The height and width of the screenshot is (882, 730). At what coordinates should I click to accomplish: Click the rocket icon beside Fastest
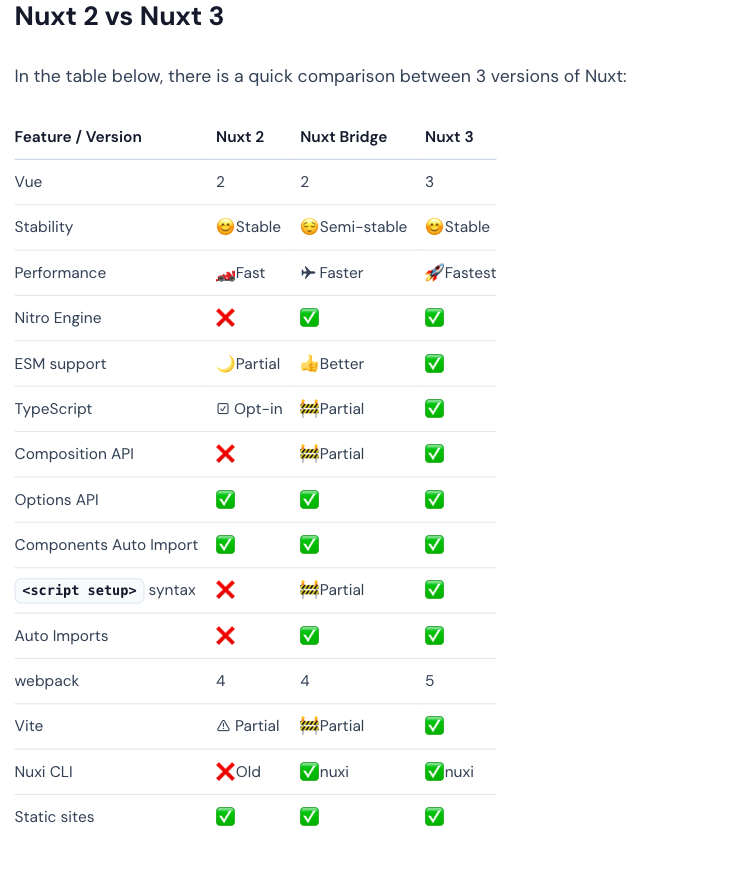[434, 273]
